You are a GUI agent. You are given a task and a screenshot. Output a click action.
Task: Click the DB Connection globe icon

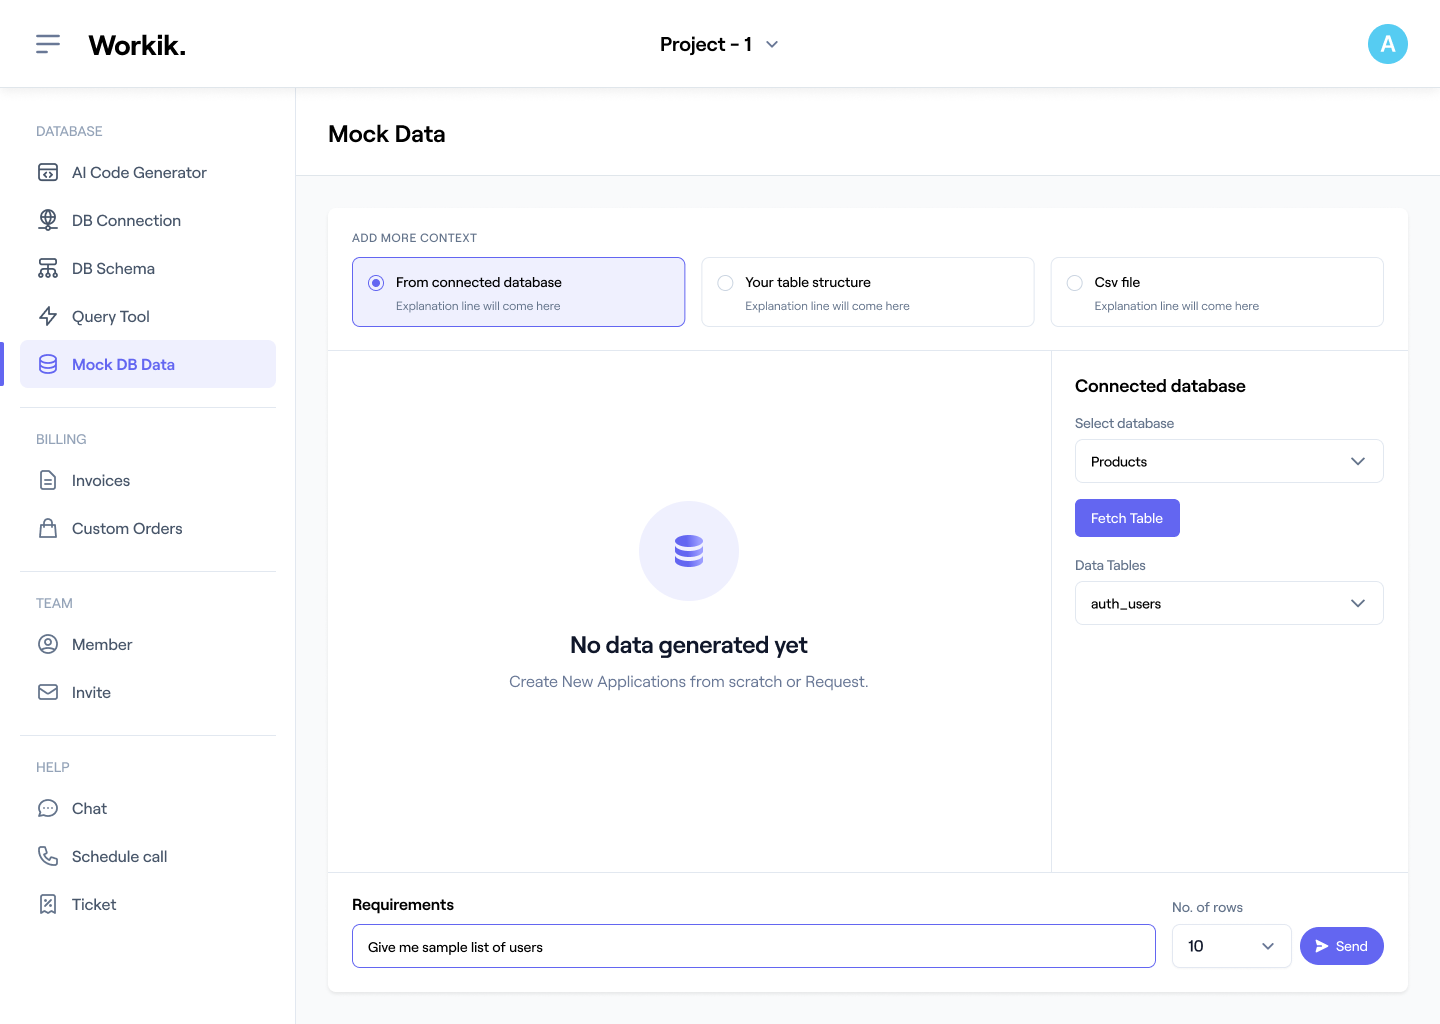pyautogui.click(x=48, y=220)
